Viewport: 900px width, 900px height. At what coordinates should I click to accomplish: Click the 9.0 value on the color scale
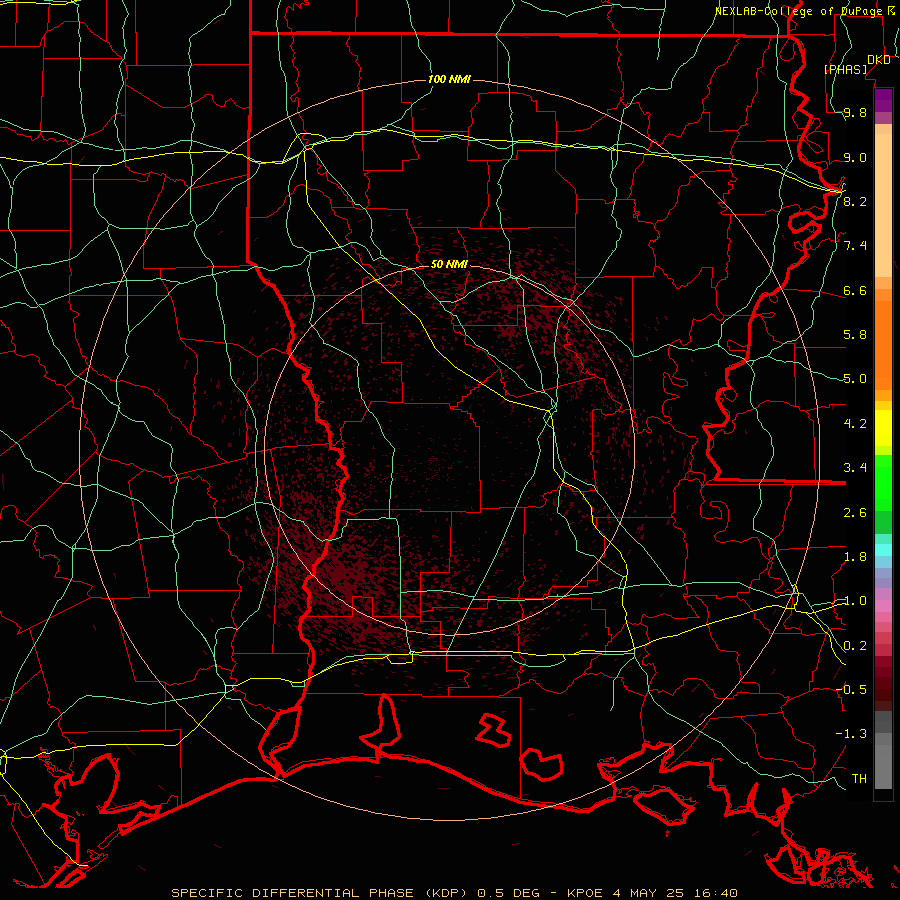tap(855, 157)
